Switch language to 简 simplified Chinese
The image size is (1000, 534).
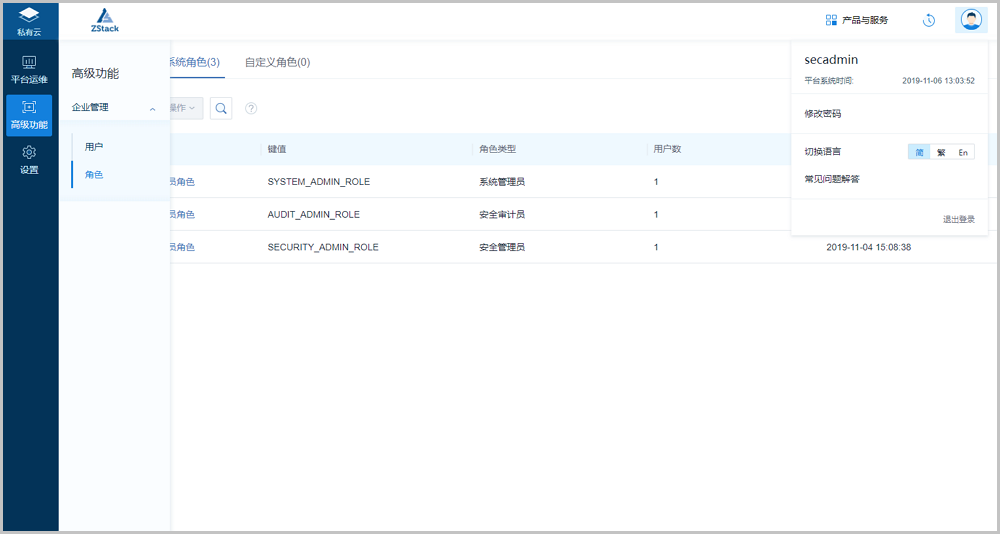point(919,152)
